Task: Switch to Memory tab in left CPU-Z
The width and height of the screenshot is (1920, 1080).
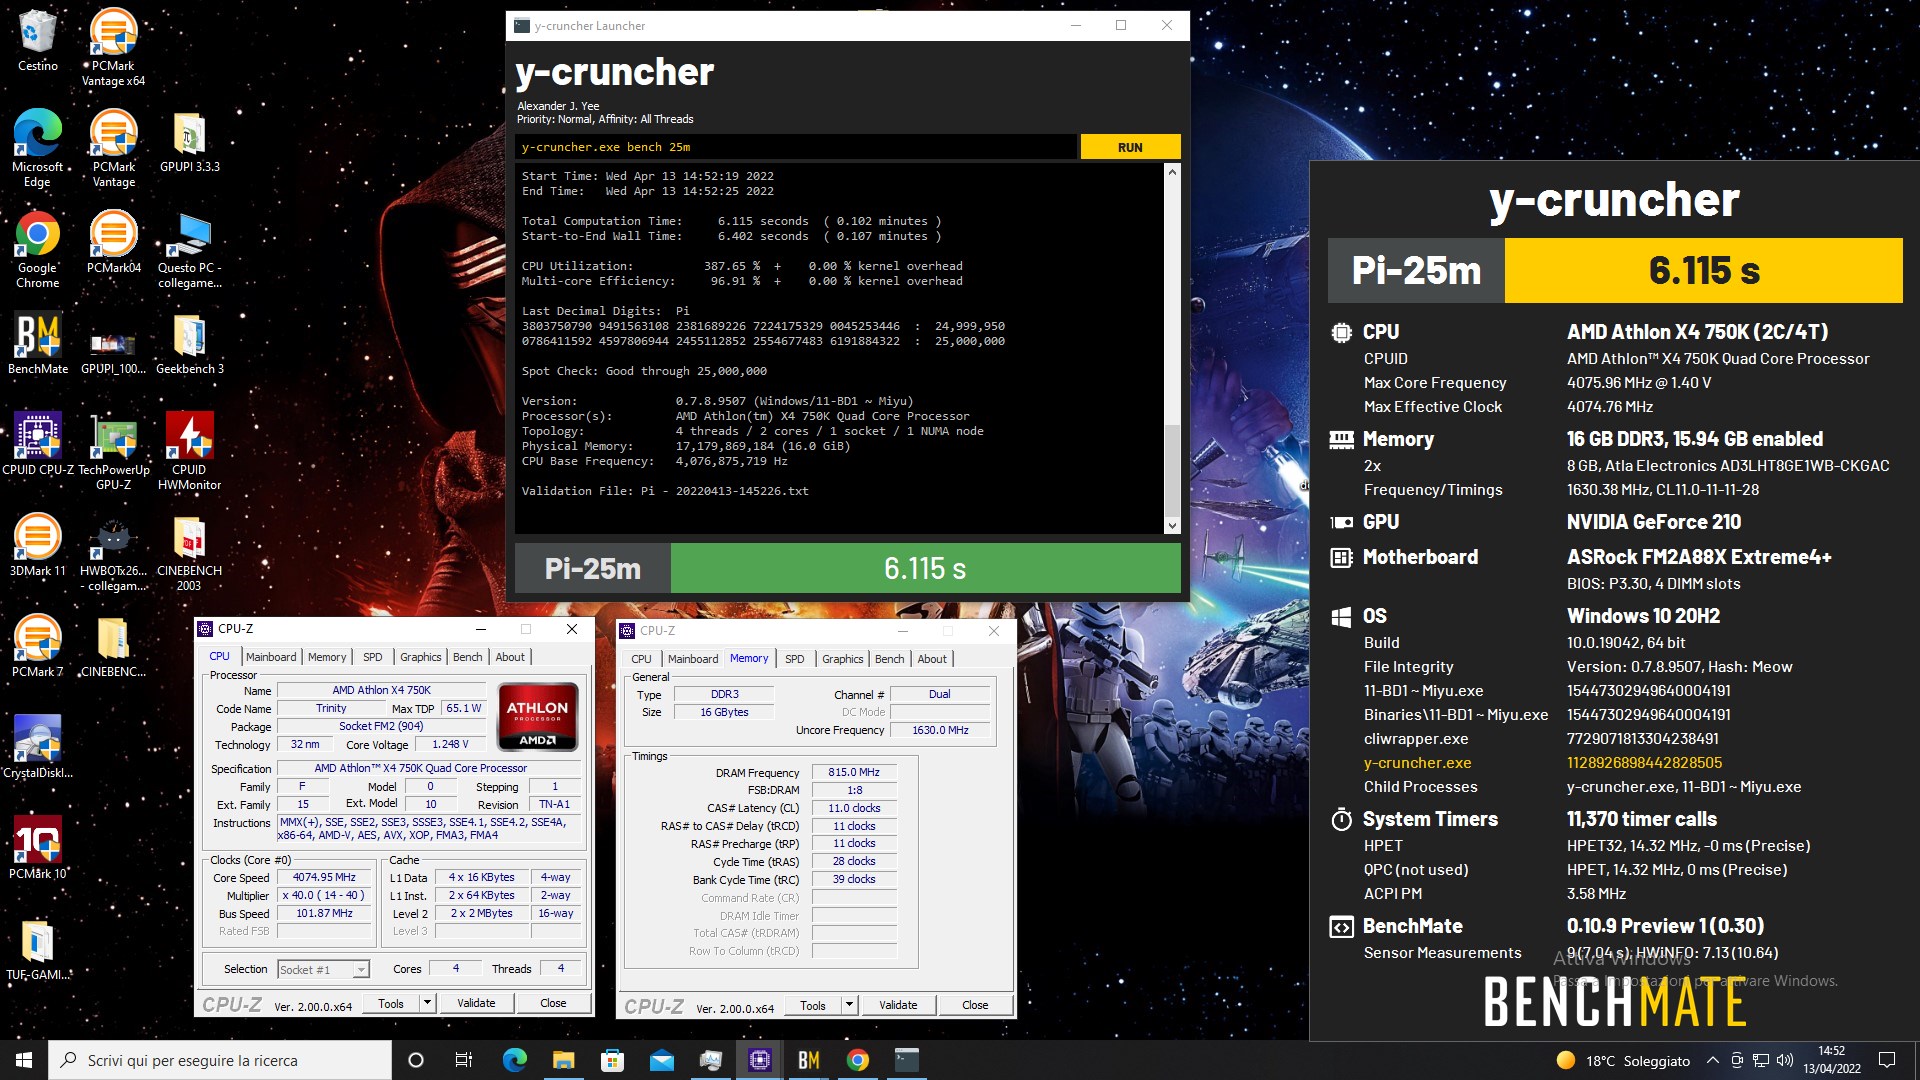Action: click(x=327, y=657)
